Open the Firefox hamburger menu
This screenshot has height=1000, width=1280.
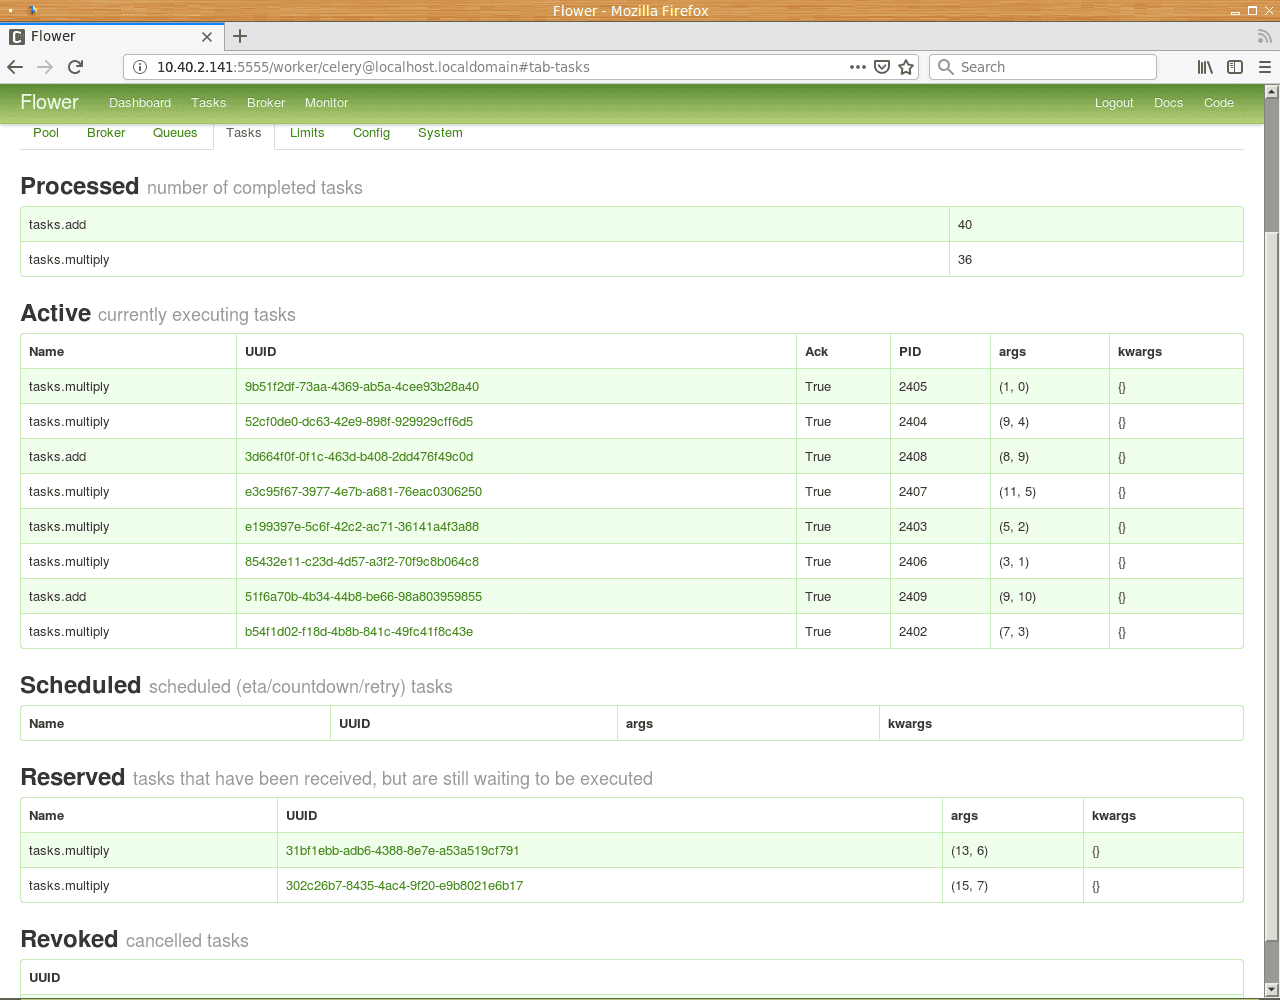pyautogui.click(x=1264, y=67)
